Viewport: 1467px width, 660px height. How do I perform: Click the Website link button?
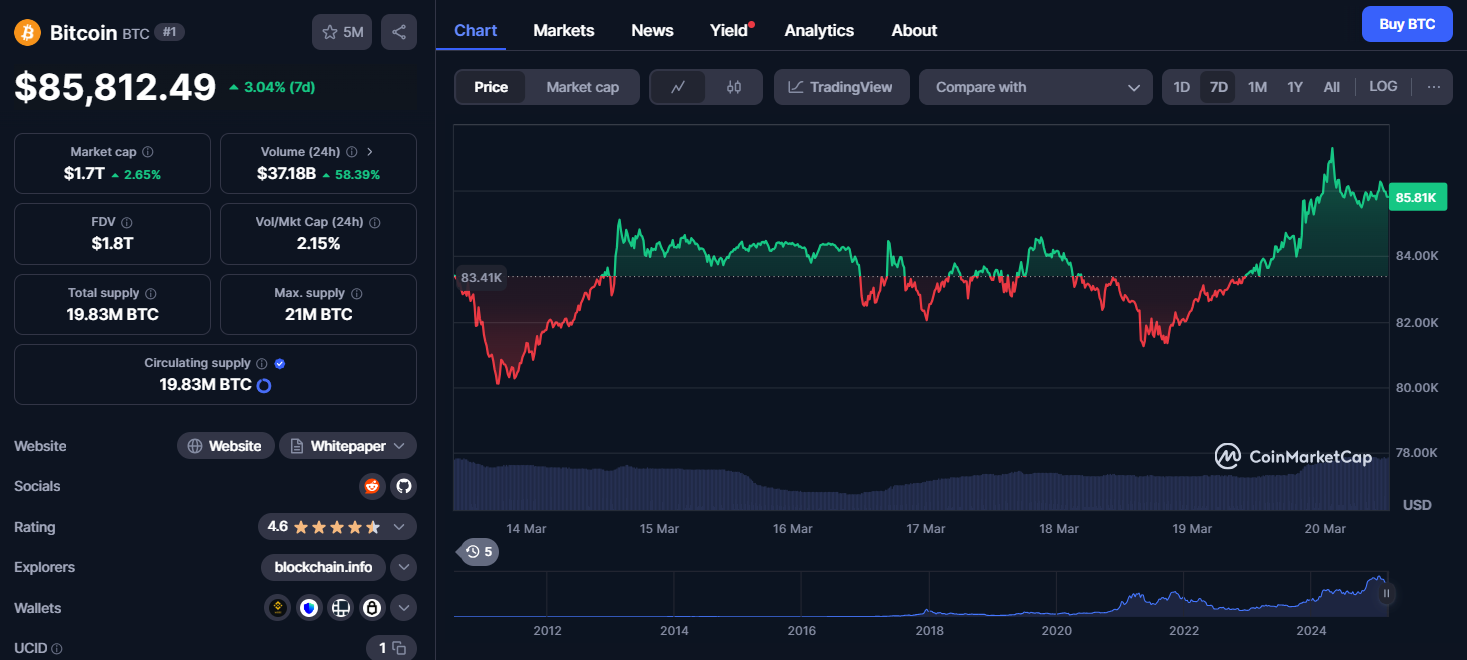click(x=225, y=446)
